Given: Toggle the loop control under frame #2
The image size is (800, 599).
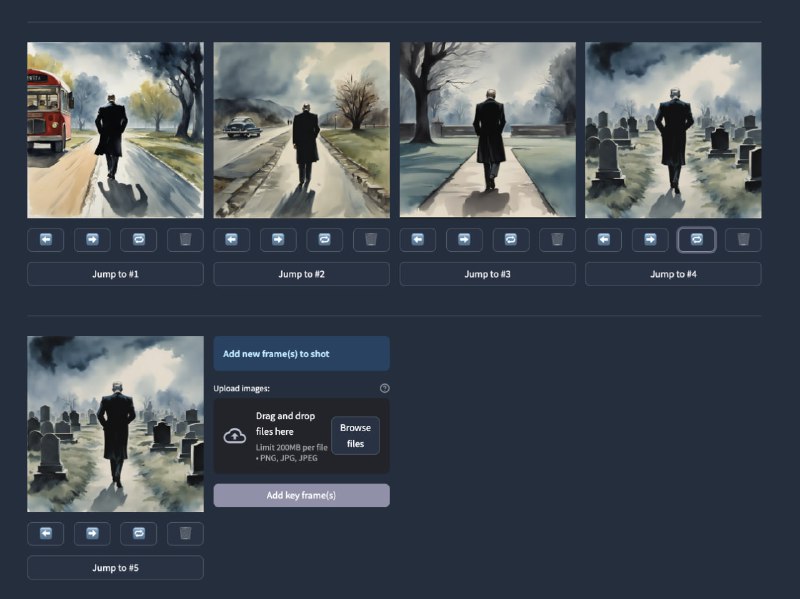Looking at the screenshot, I should click(x=324, y=240).
